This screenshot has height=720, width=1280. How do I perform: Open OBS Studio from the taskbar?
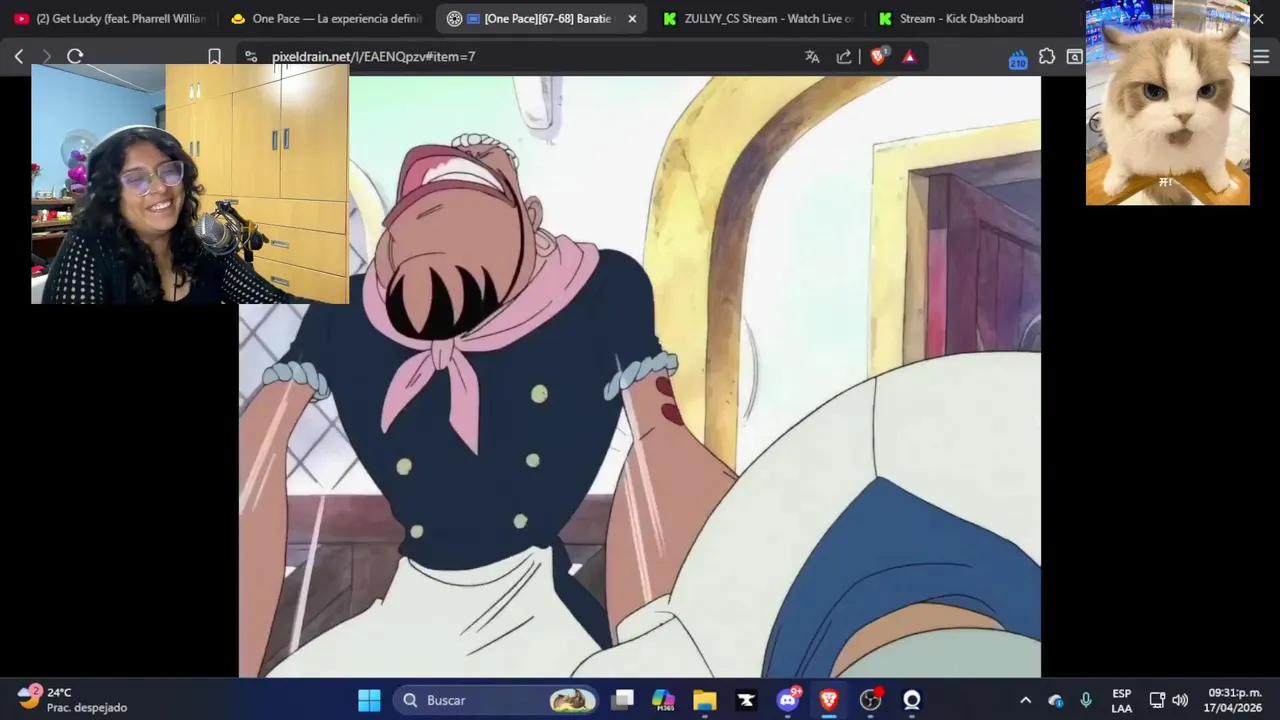(x=871, y=700)
